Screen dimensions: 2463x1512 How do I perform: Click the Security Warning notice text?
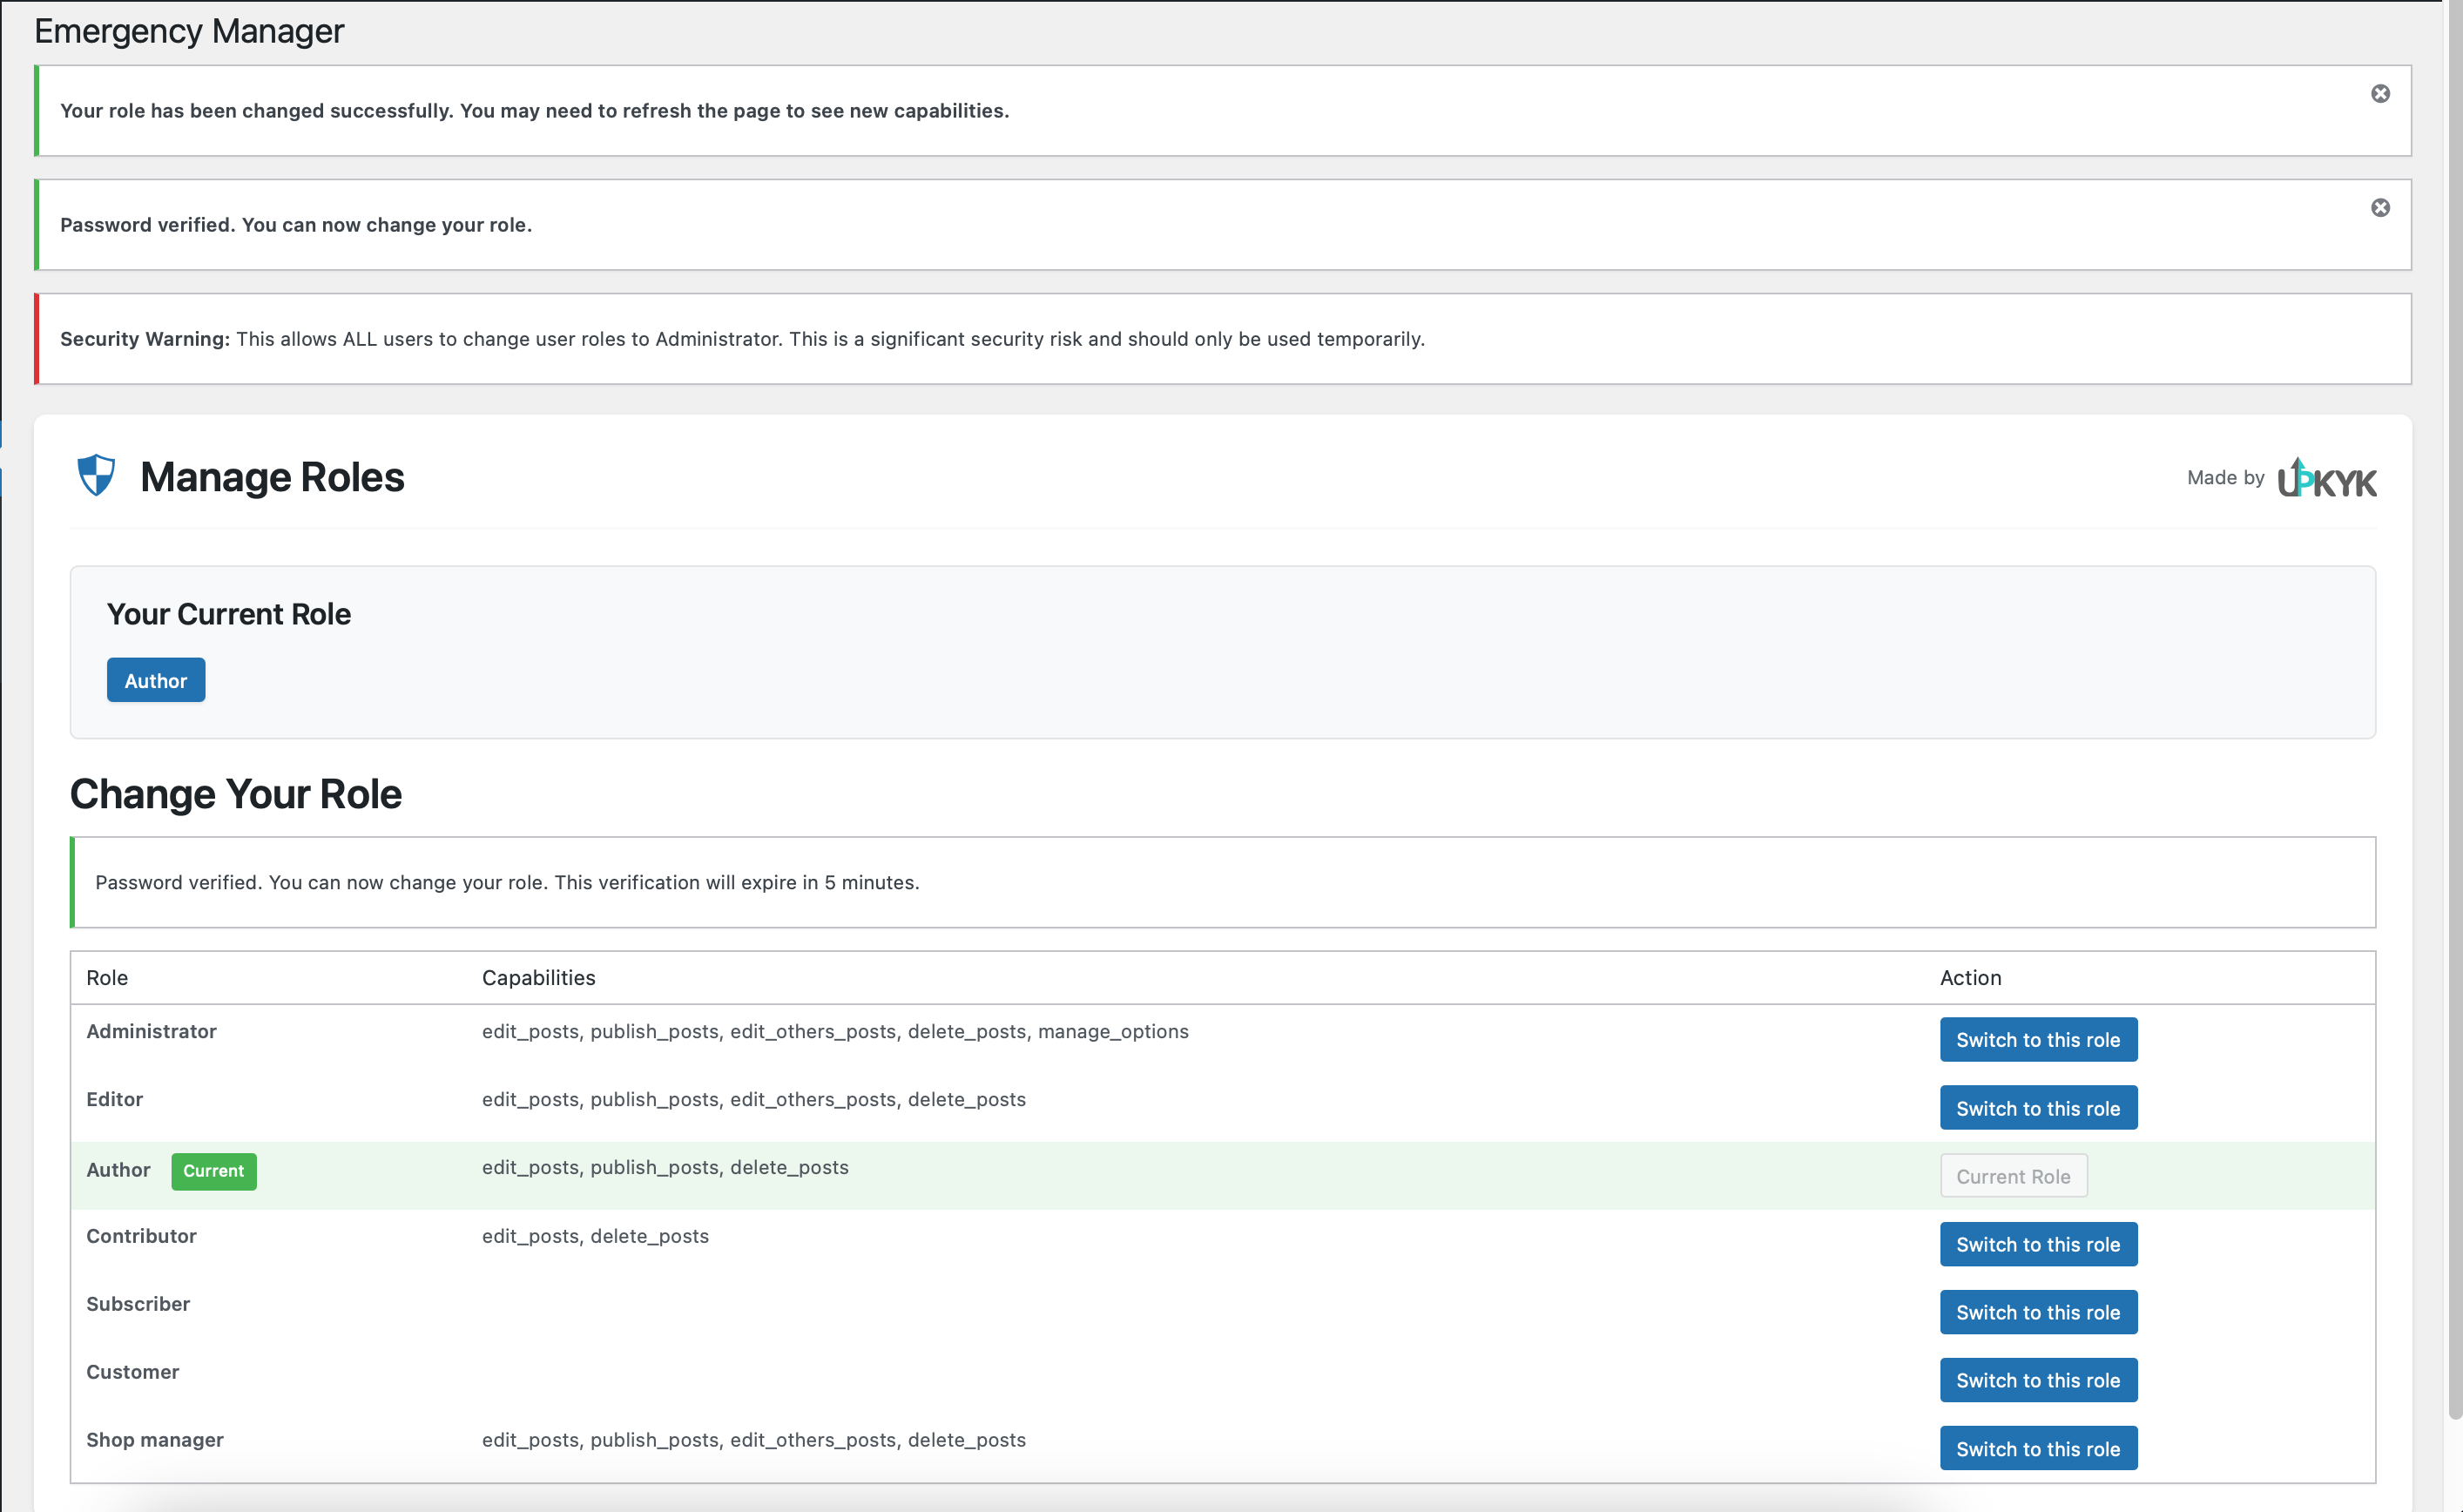(742, 339)
